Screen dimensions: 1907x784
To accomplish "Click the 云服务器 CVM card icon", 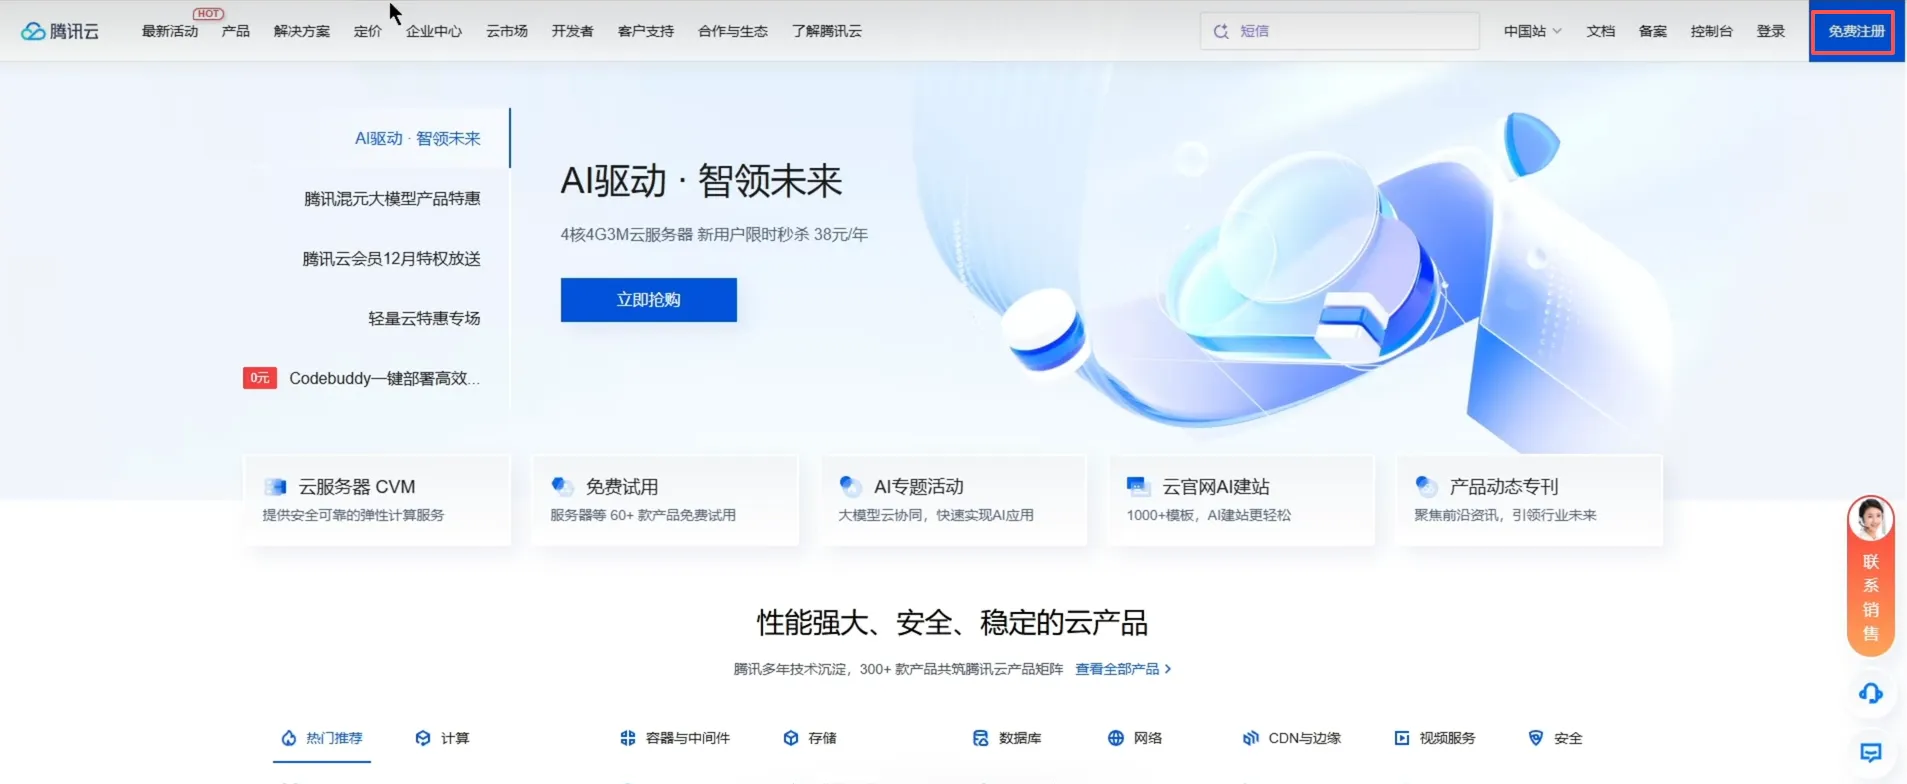I will click(x=275, y=487).
